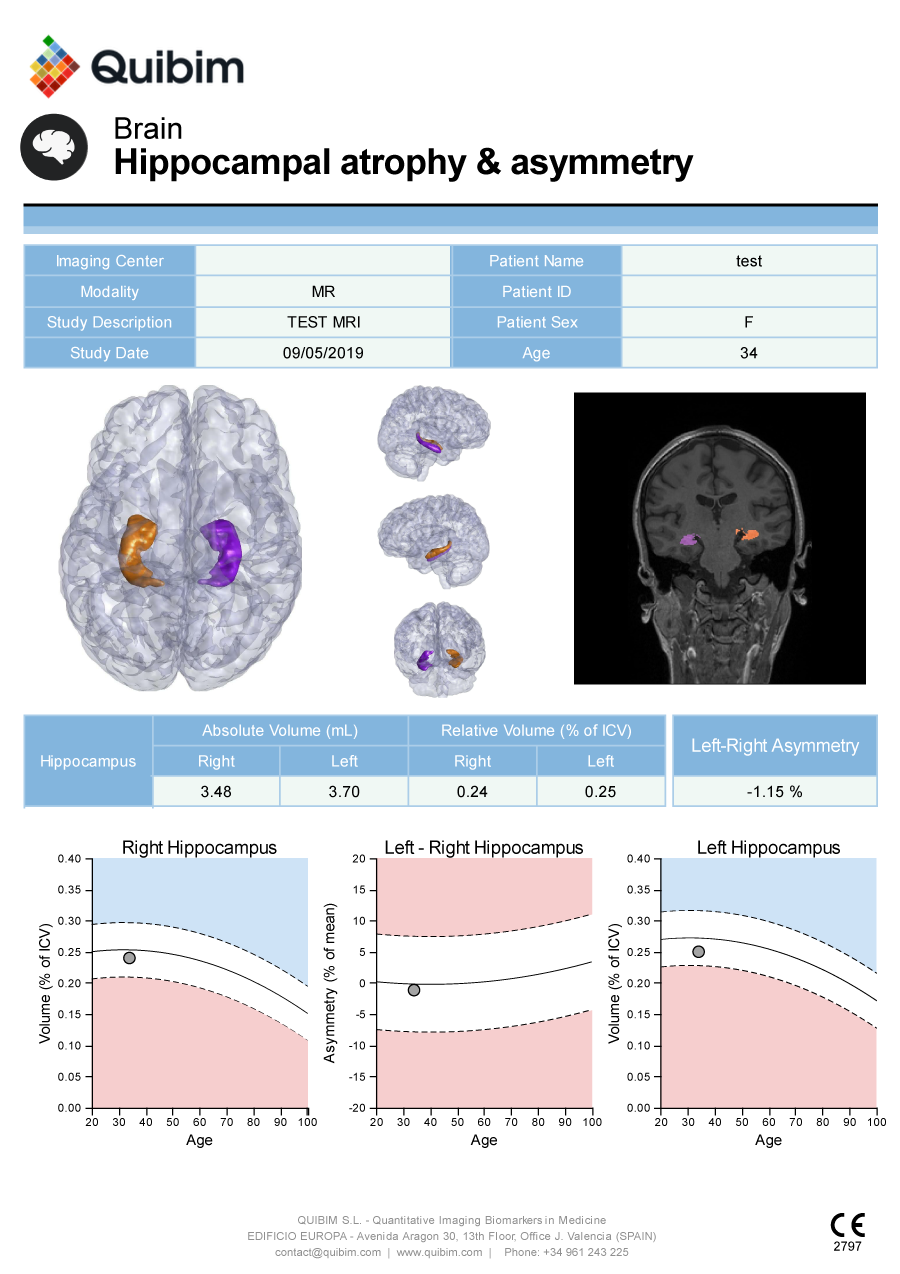Click the CE 2797 certification mark

coord(847,1233)
